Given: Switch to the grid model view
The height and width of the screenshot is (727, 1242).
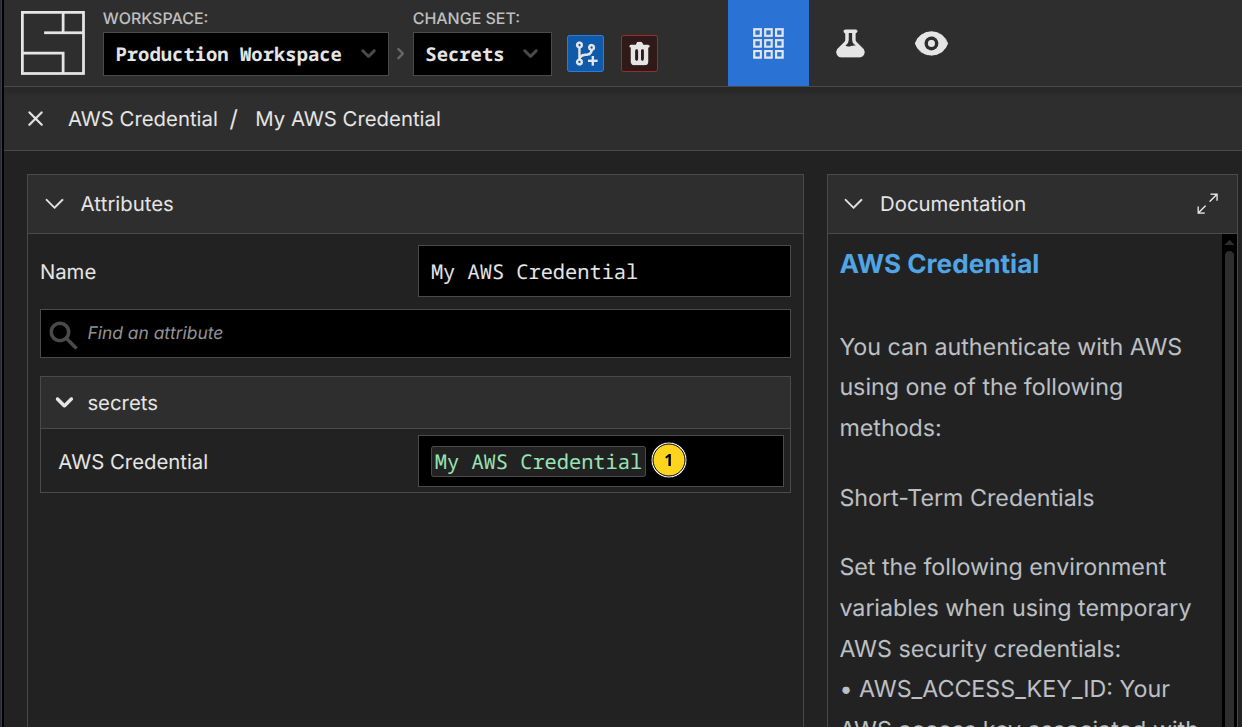Looking at the screenshot, I should (768, 43).
